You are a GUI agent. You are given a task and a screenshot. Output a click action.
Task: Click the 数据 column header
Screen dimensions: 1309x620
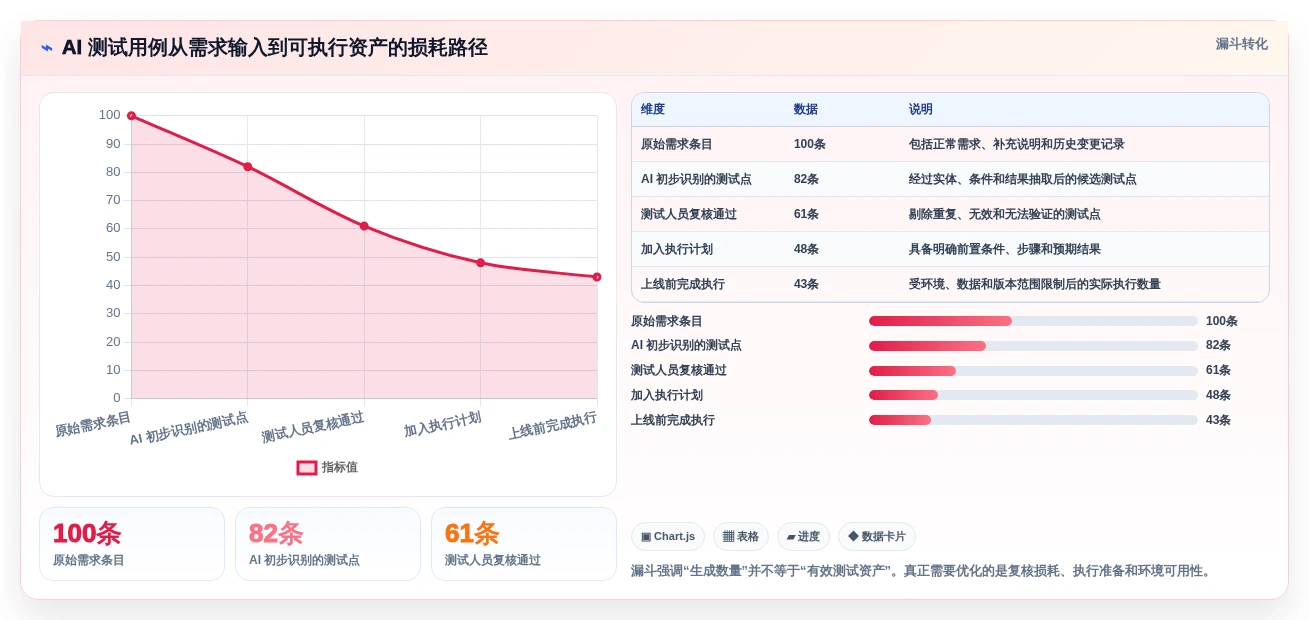point(805,109)
